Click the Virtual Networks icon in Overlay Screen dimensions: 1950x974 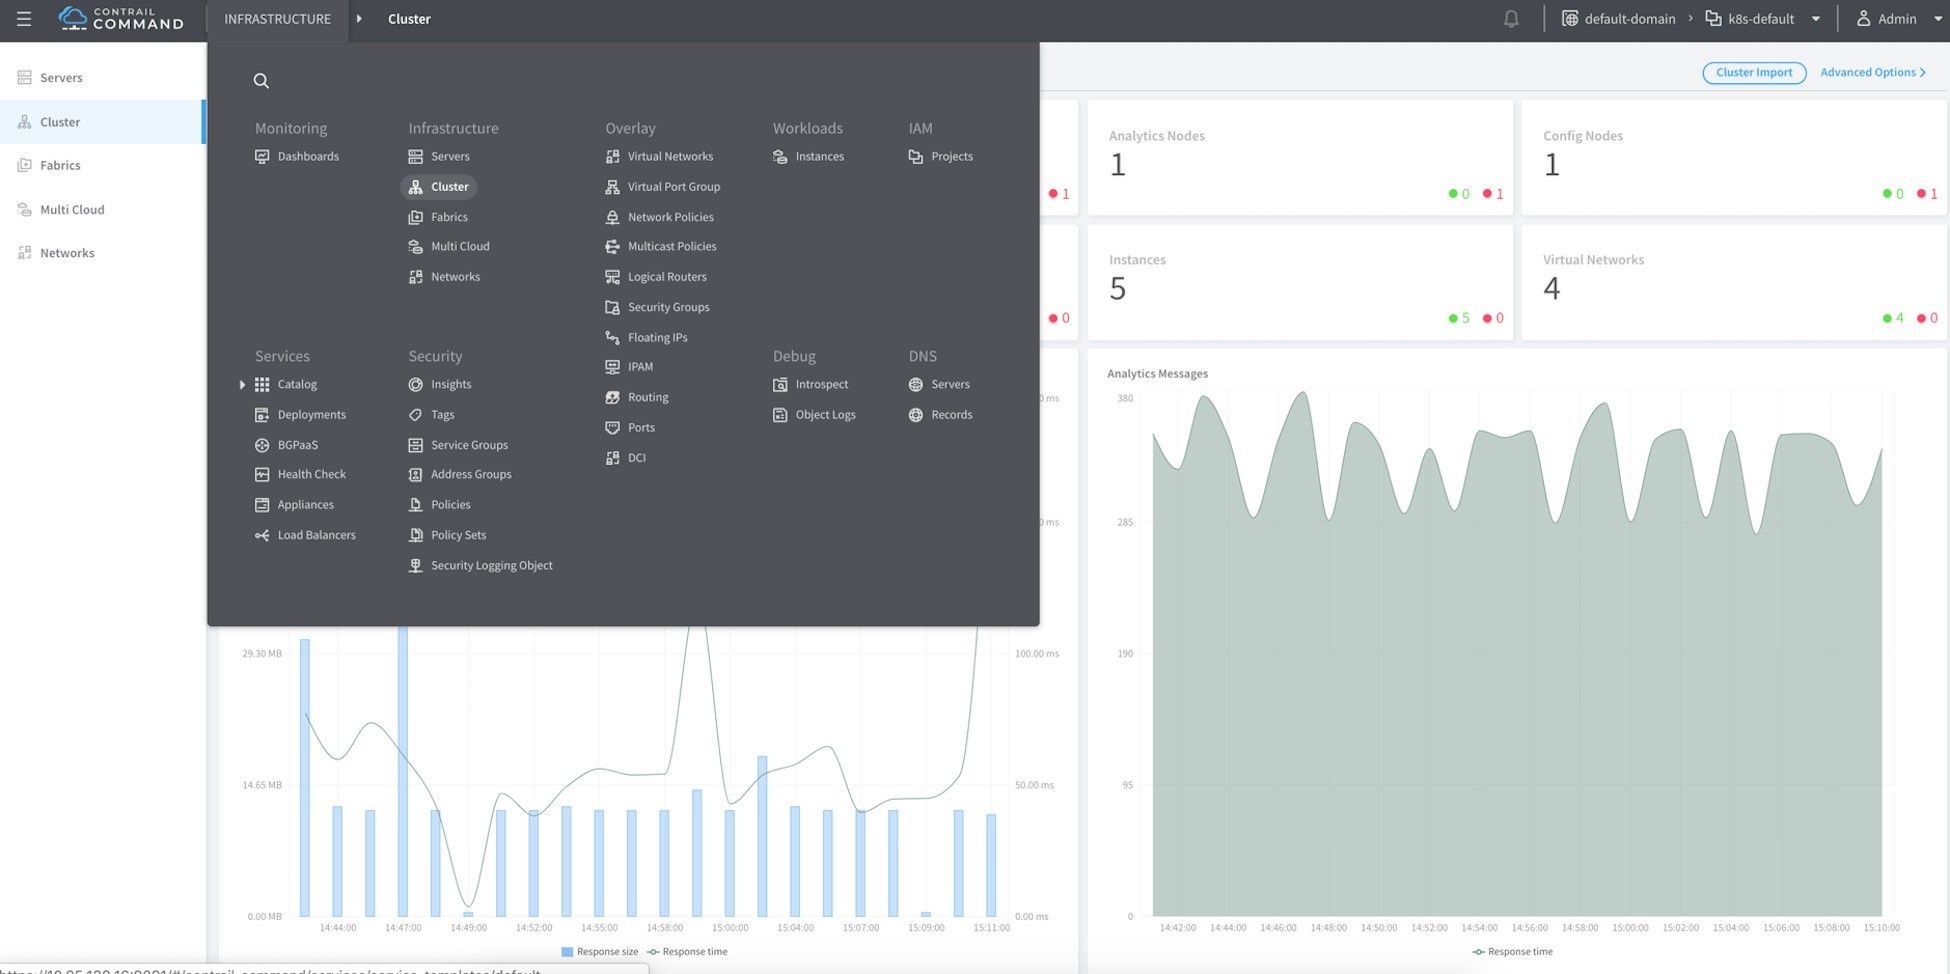pyautogui.click(x=612, y=157)
